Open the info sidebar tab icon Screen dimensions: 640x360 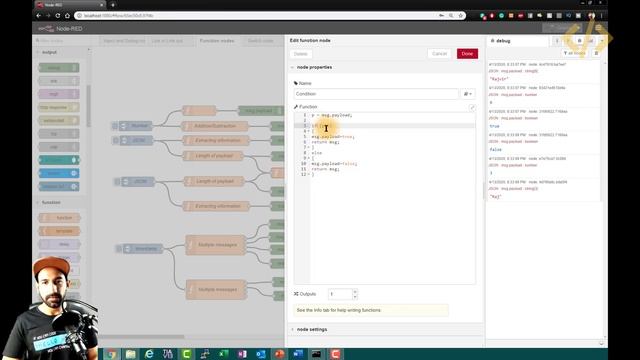(557, 41)
